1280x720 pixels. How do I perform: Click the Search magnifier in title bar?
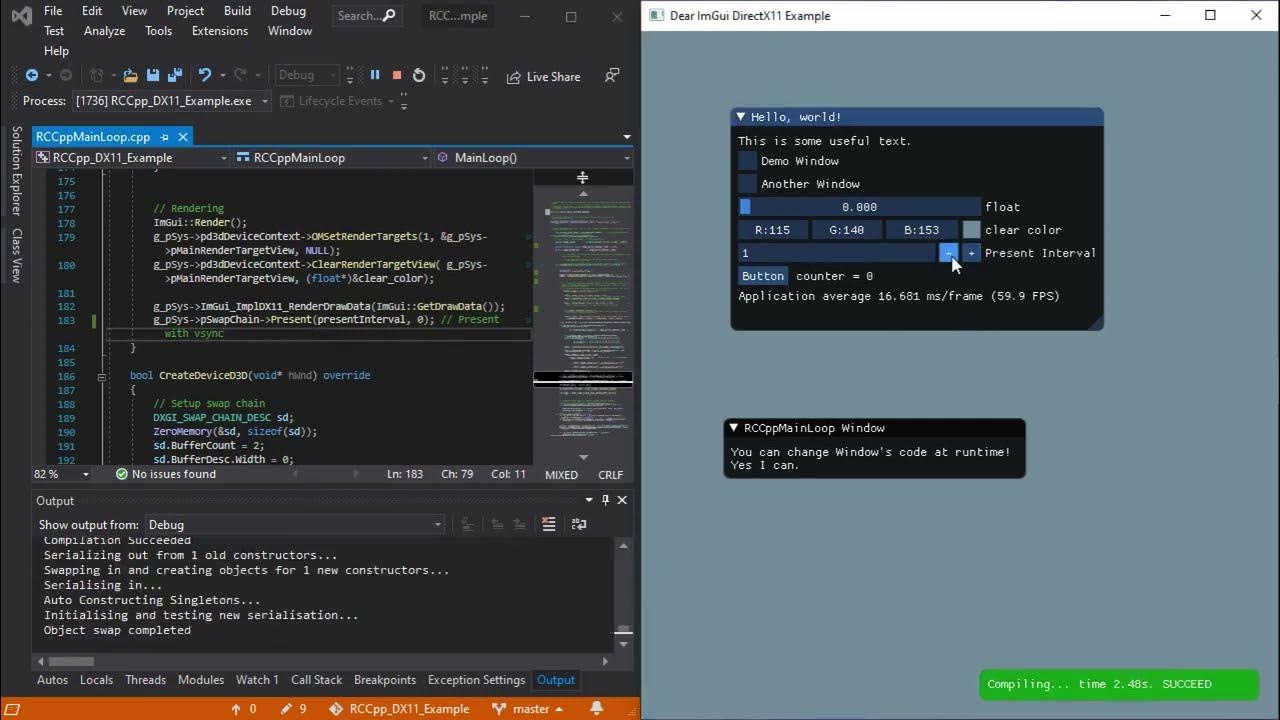click(390, 15)
